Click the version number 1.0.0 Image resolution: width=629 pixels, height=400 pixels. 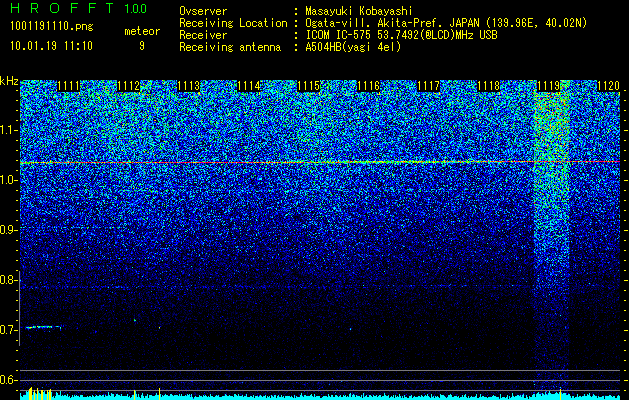click(136, 9)
